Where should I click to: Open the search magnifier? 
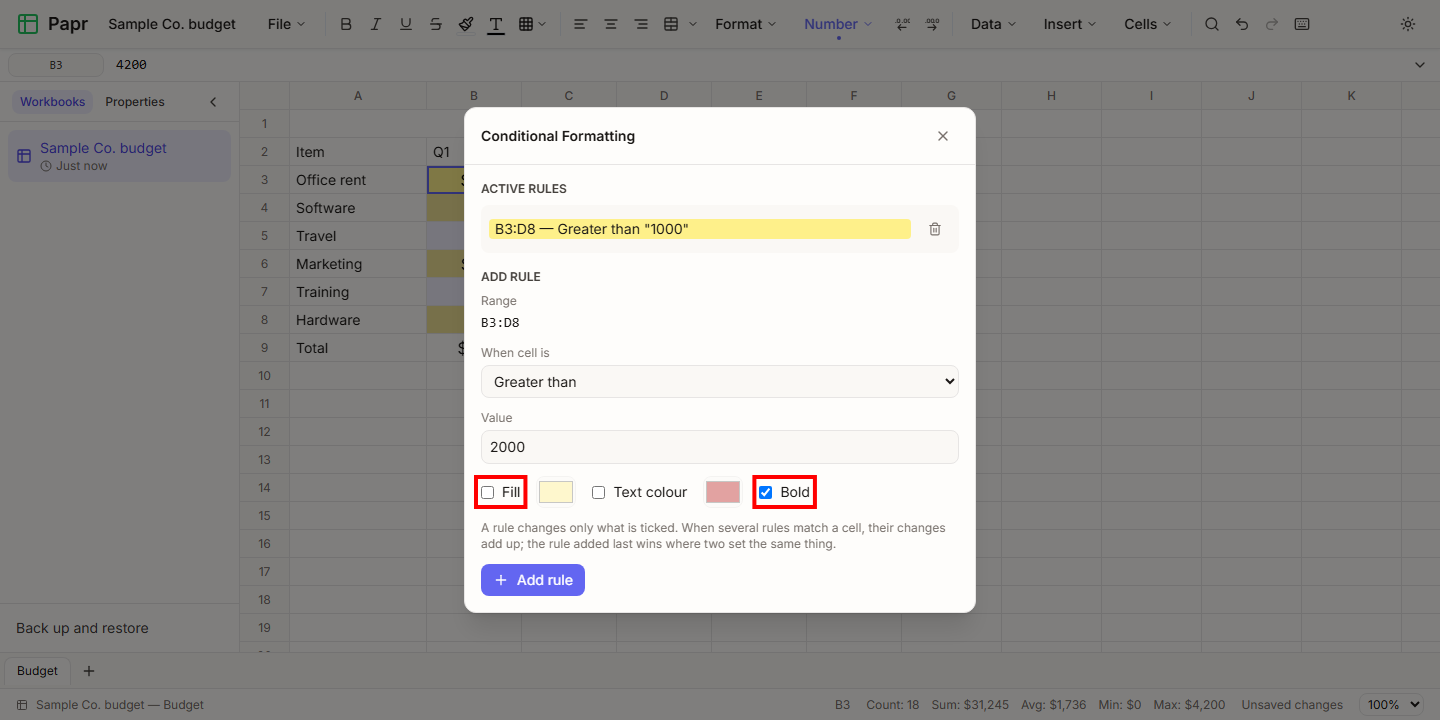pyautogui.click(x=1212, y=24)
